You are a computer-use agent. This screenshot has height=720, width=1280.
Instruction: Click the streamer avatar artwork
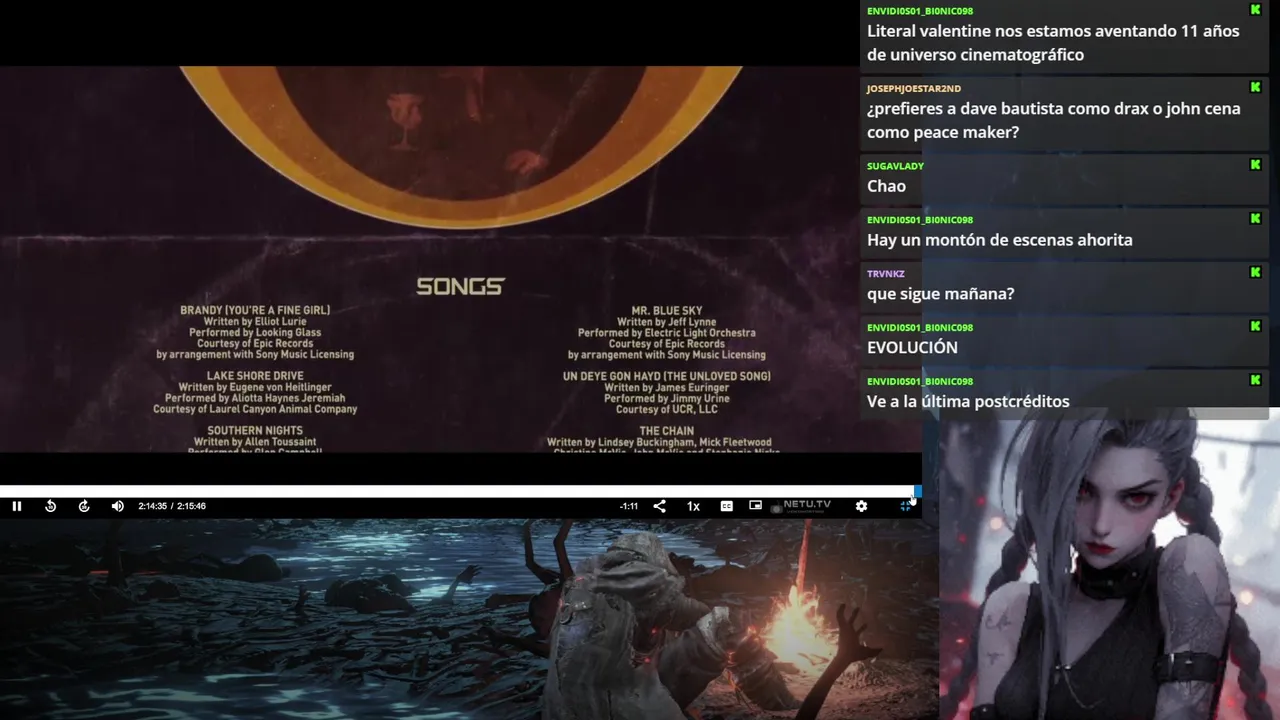pyautogui.click(x=1109, y=564)
